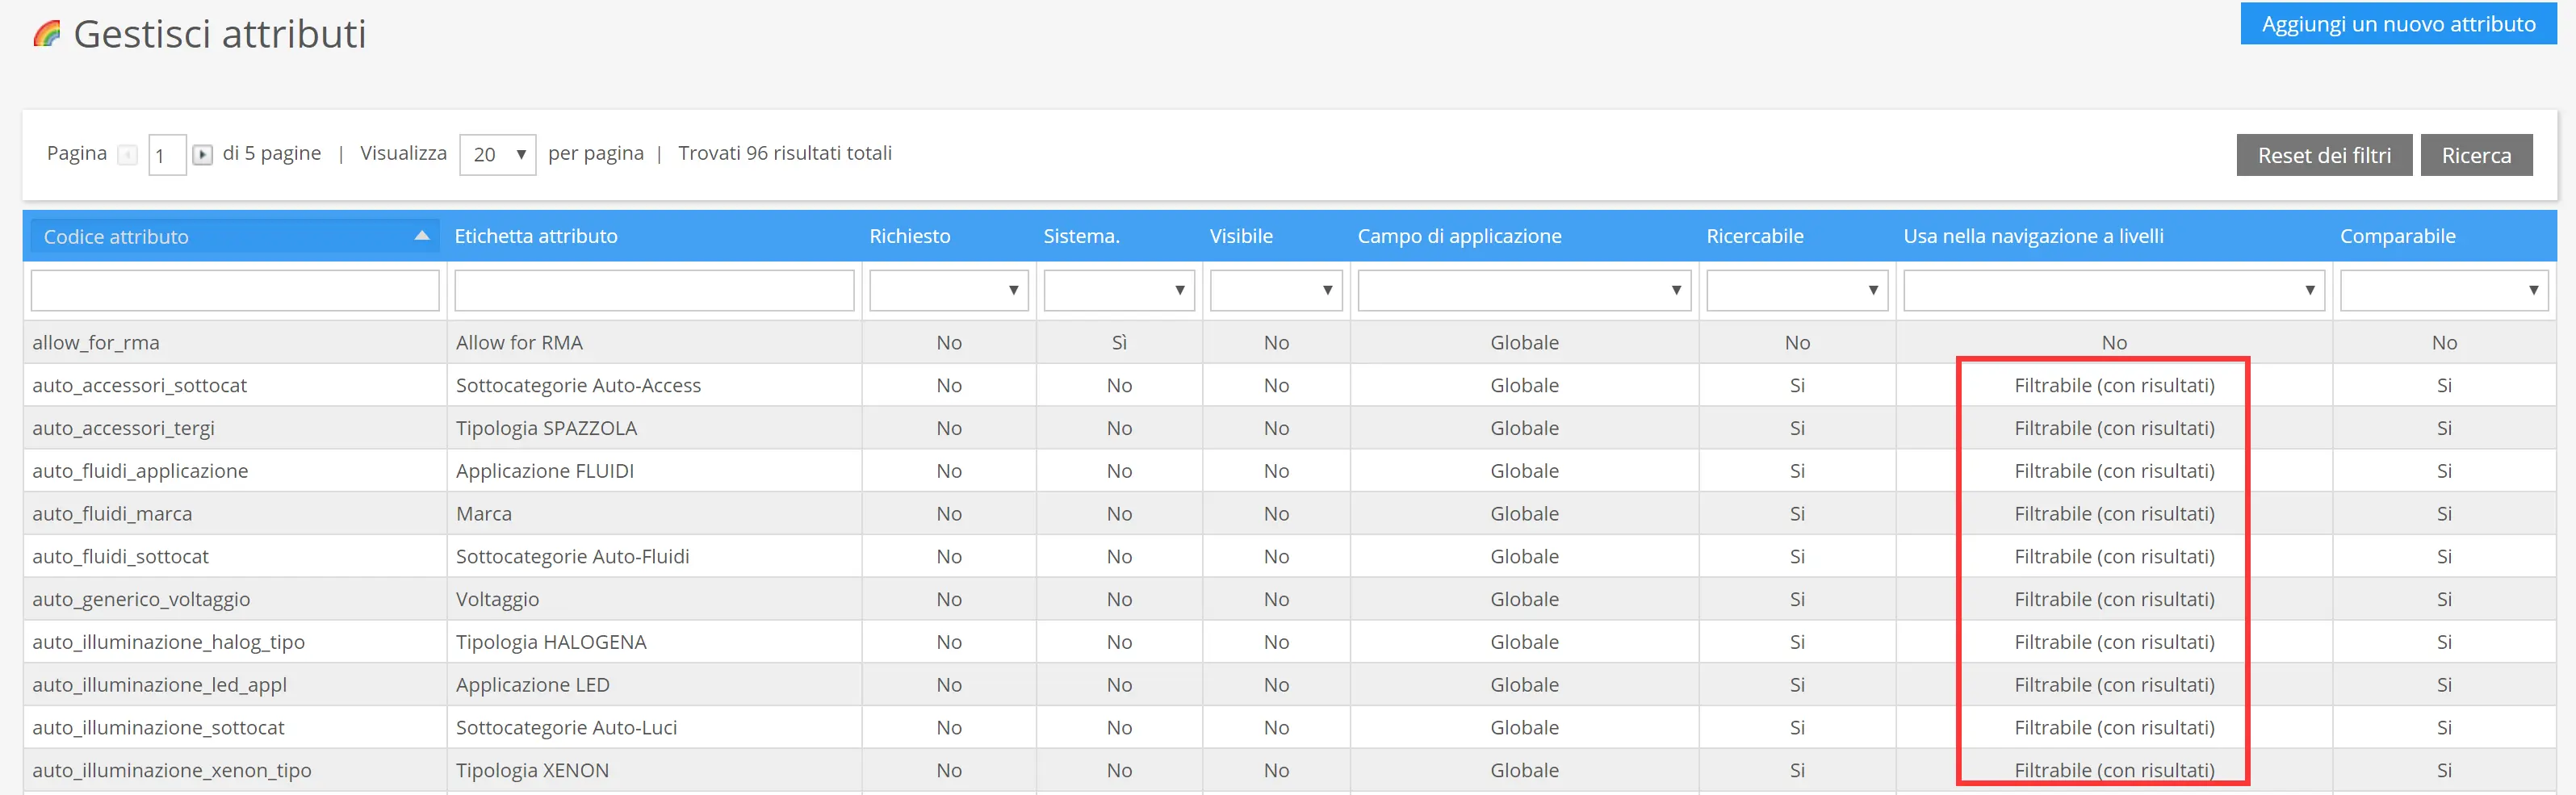Open the Richiesto filter dropdown
The width and height of the screenshot is (2576, 795).
pos(947,290)
